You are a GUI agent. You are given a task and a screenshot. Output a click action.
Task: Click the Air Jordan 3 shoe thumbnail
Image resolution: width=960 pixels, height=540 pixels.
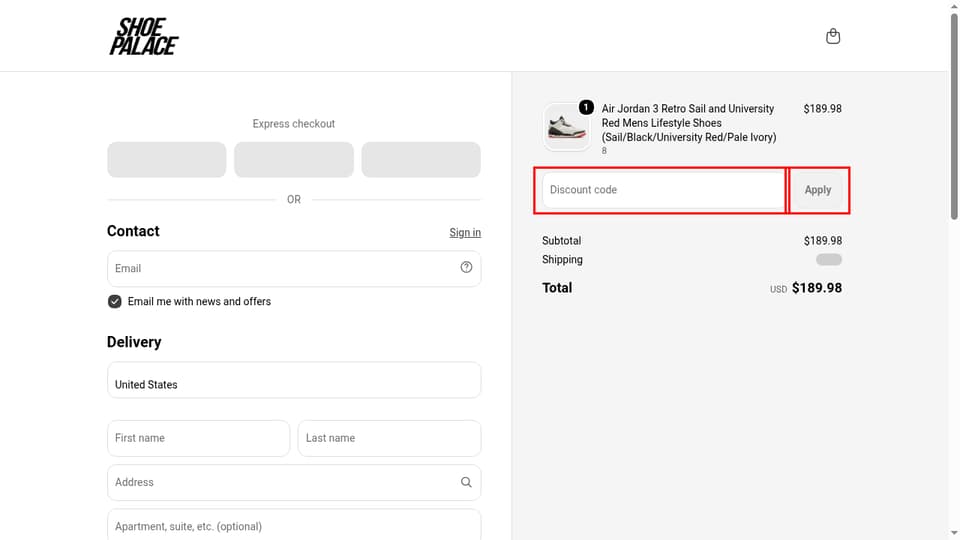pos(566,127)
